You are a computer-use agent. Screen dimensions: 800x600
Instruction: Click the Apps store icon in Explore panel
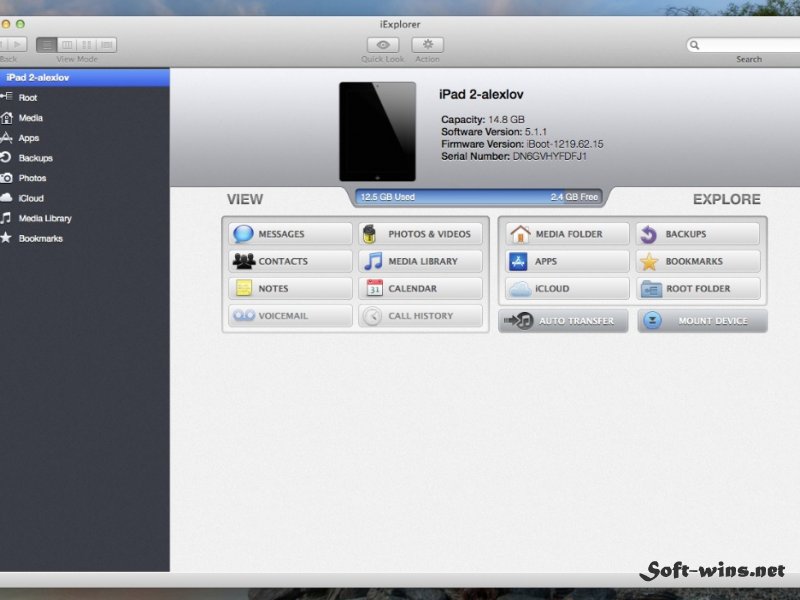point(518,261)
